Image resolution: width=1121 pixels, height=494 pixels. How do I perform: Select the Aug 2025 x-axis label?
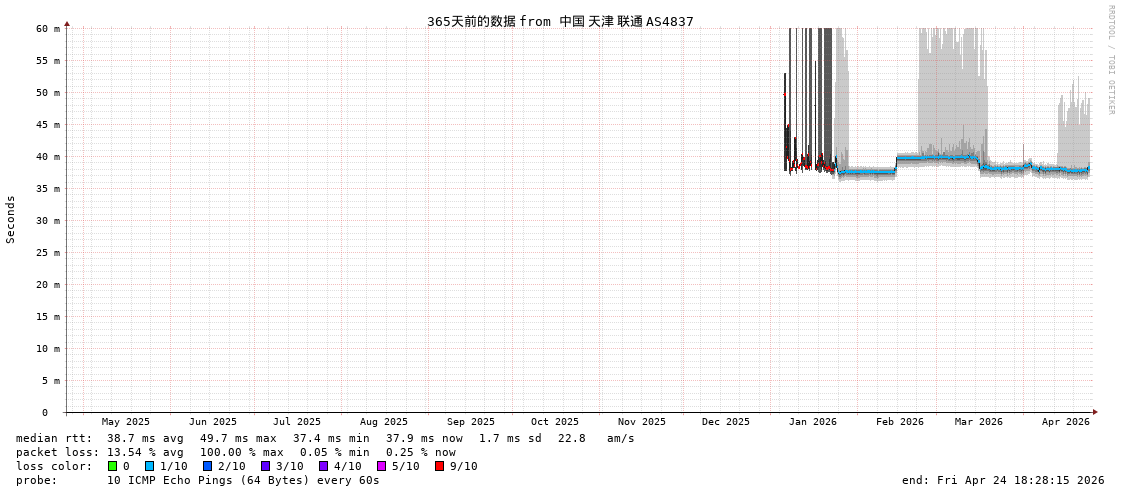coord(384,422)
